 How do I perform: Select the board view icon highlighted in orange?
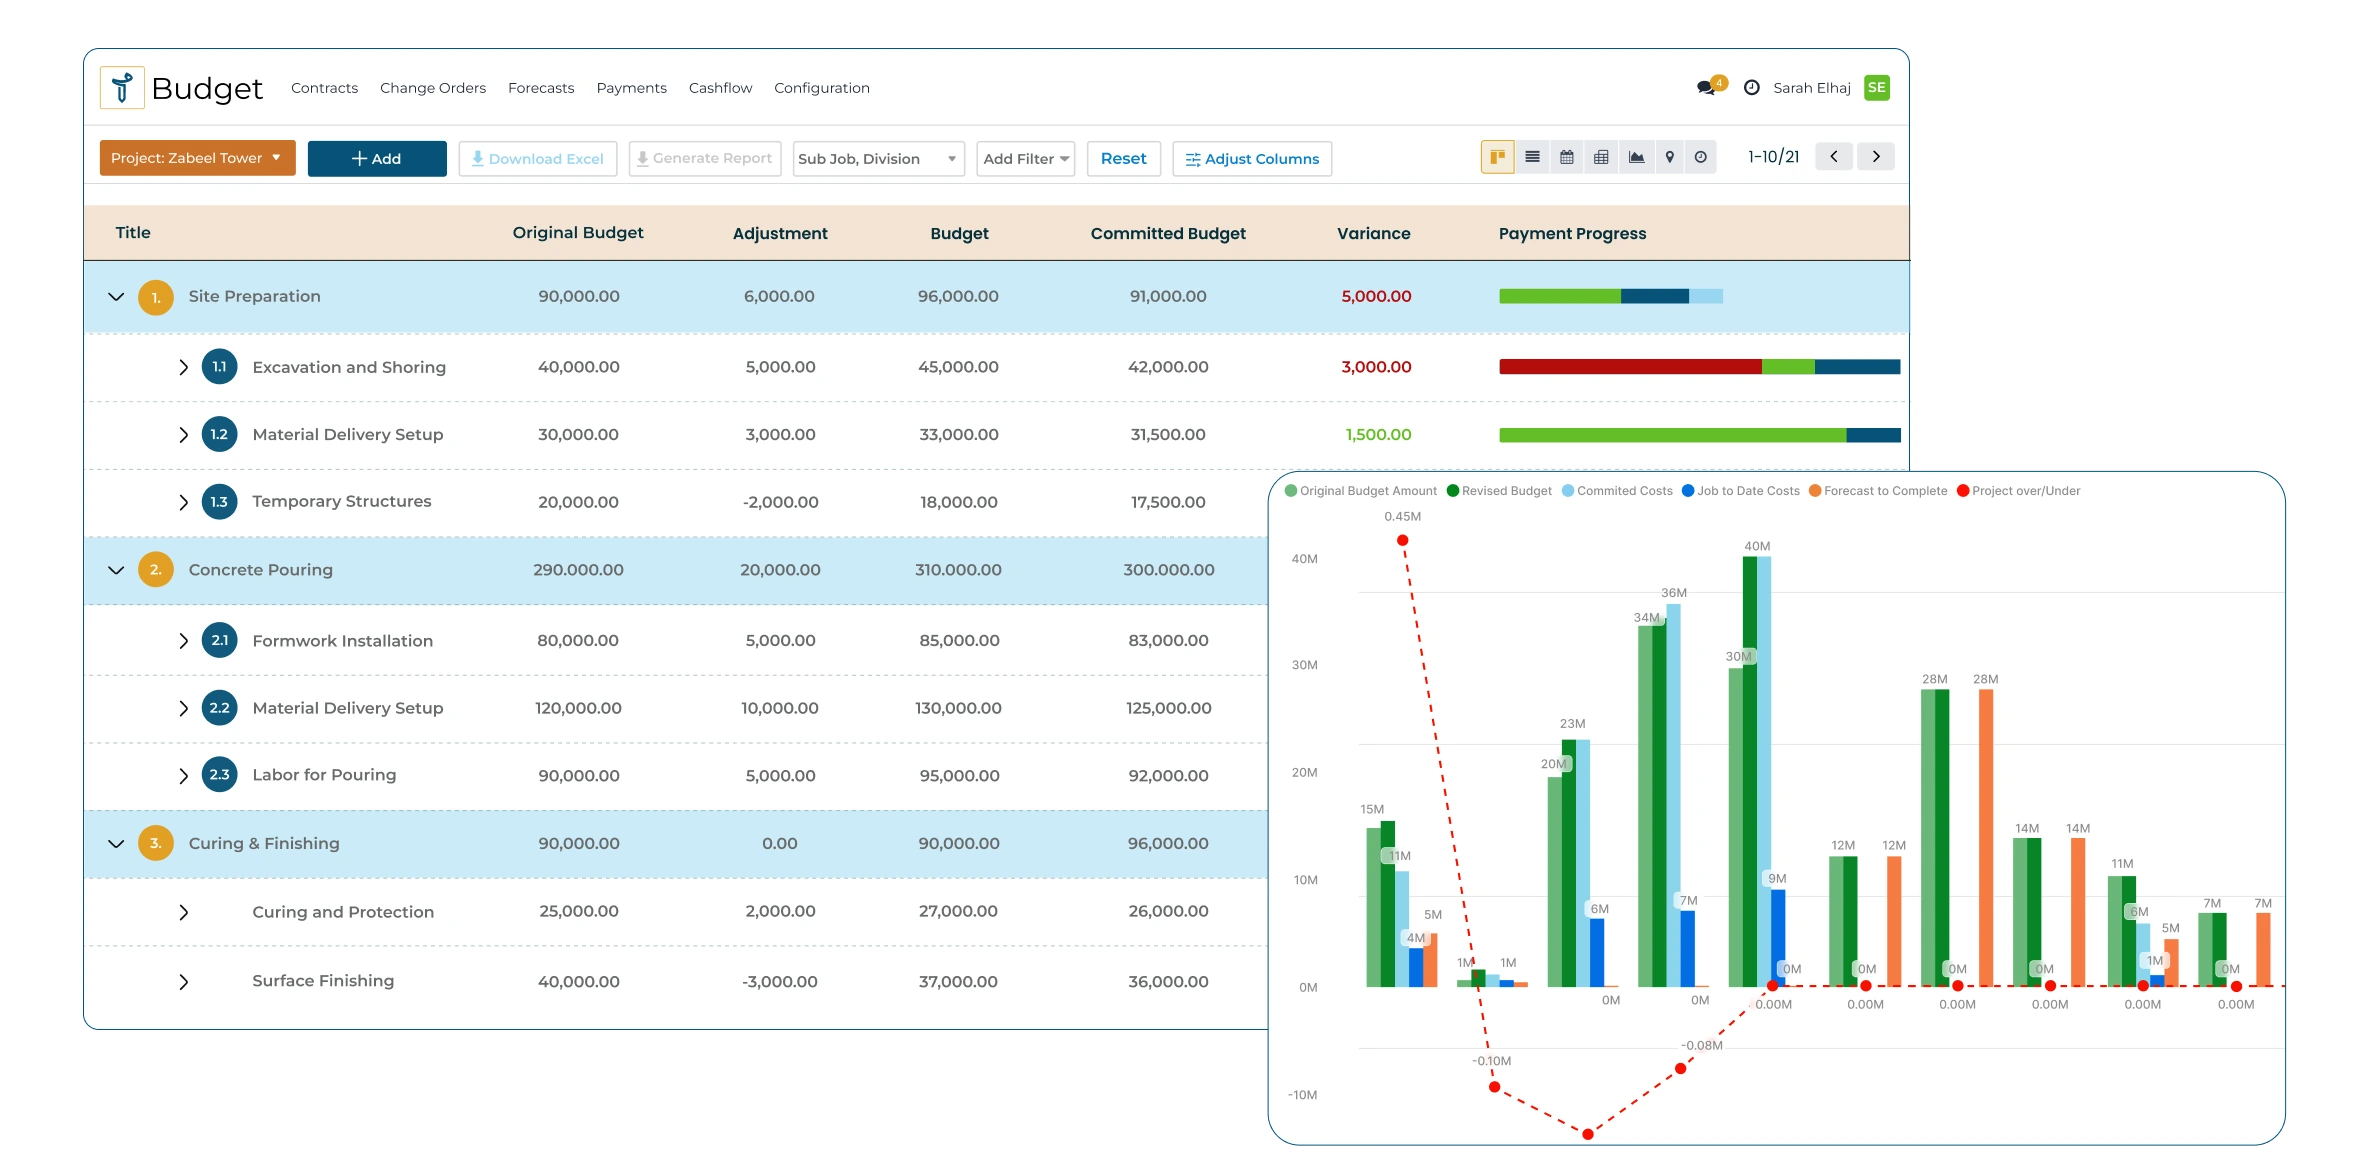point(1497,157)
